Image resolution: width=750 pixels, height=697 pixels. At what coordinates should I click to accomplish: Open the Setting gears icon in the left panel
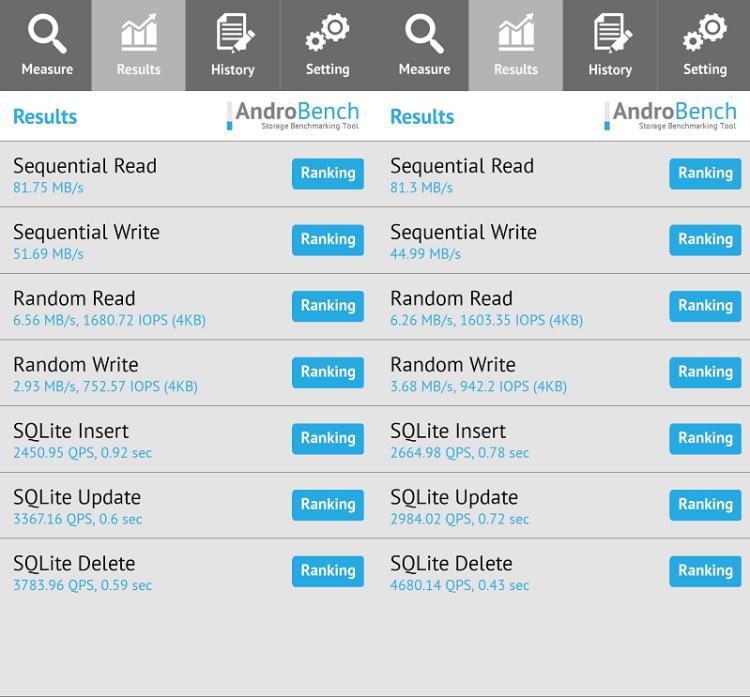pyautogui.click(x=327, y=34)
